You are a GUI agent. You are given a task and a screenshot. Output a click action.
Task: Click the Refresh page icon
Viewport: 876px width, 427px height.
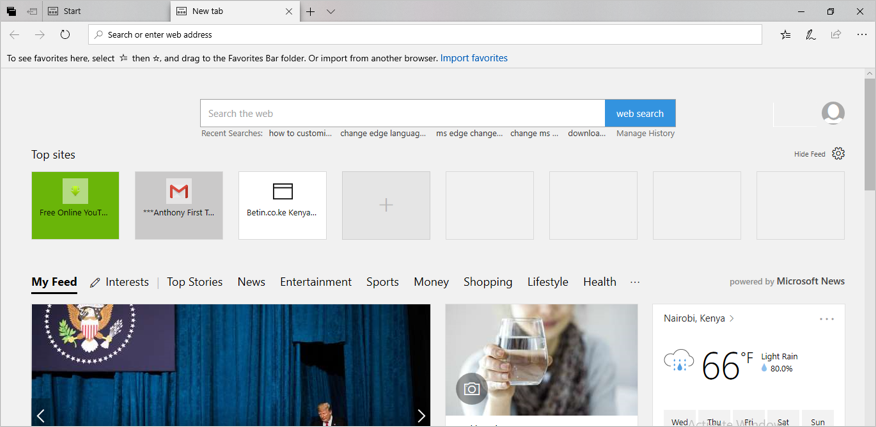(65, 34)
